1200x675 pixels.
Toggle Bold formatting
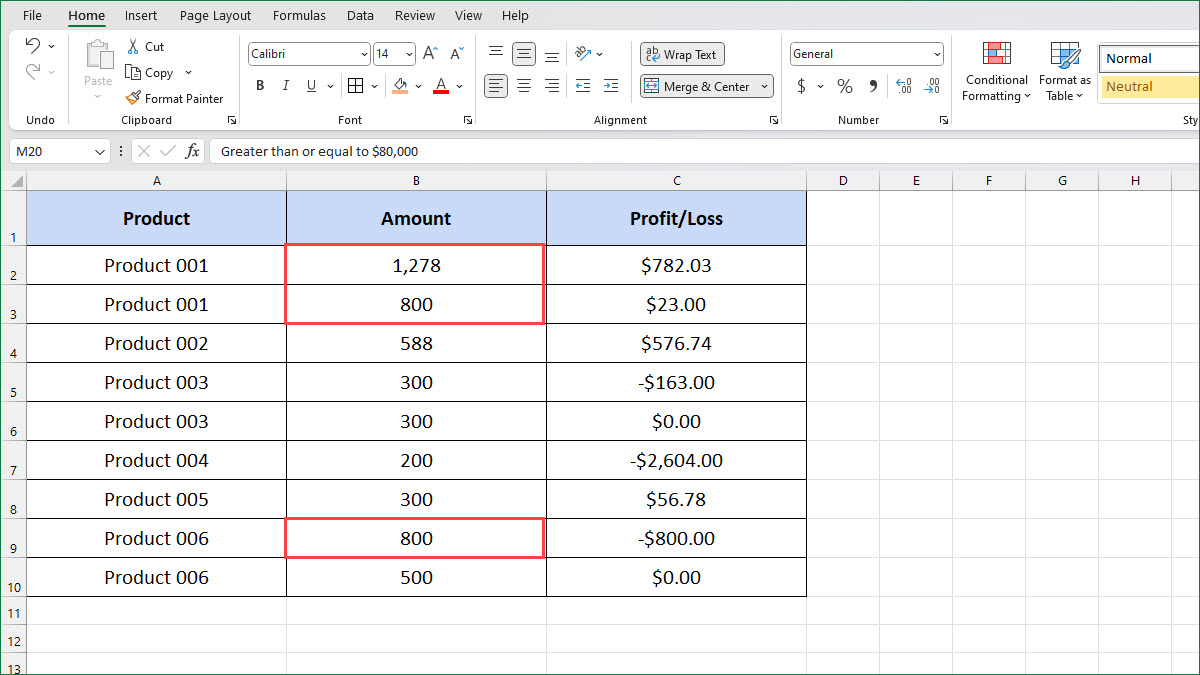tap(260, 87)
